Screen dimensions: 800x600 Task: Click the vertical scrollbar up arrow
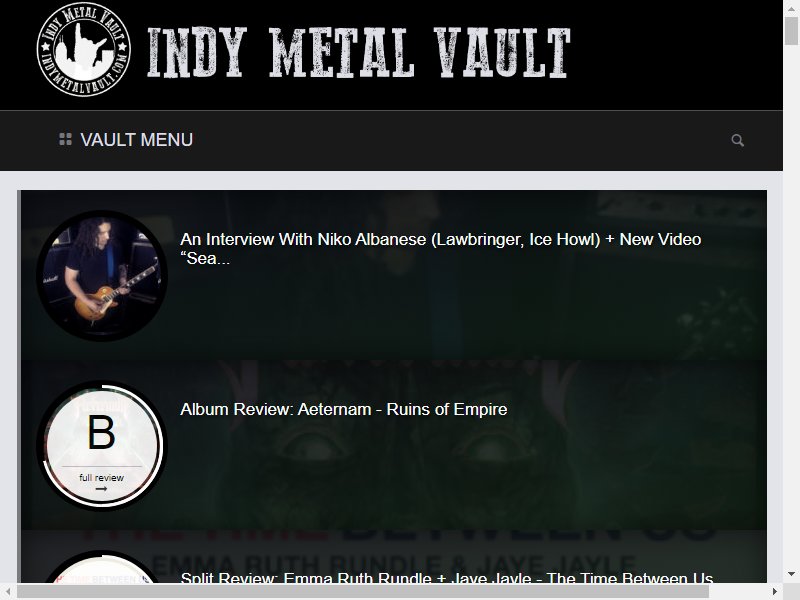pyautogui.click(x=791, y=8)
